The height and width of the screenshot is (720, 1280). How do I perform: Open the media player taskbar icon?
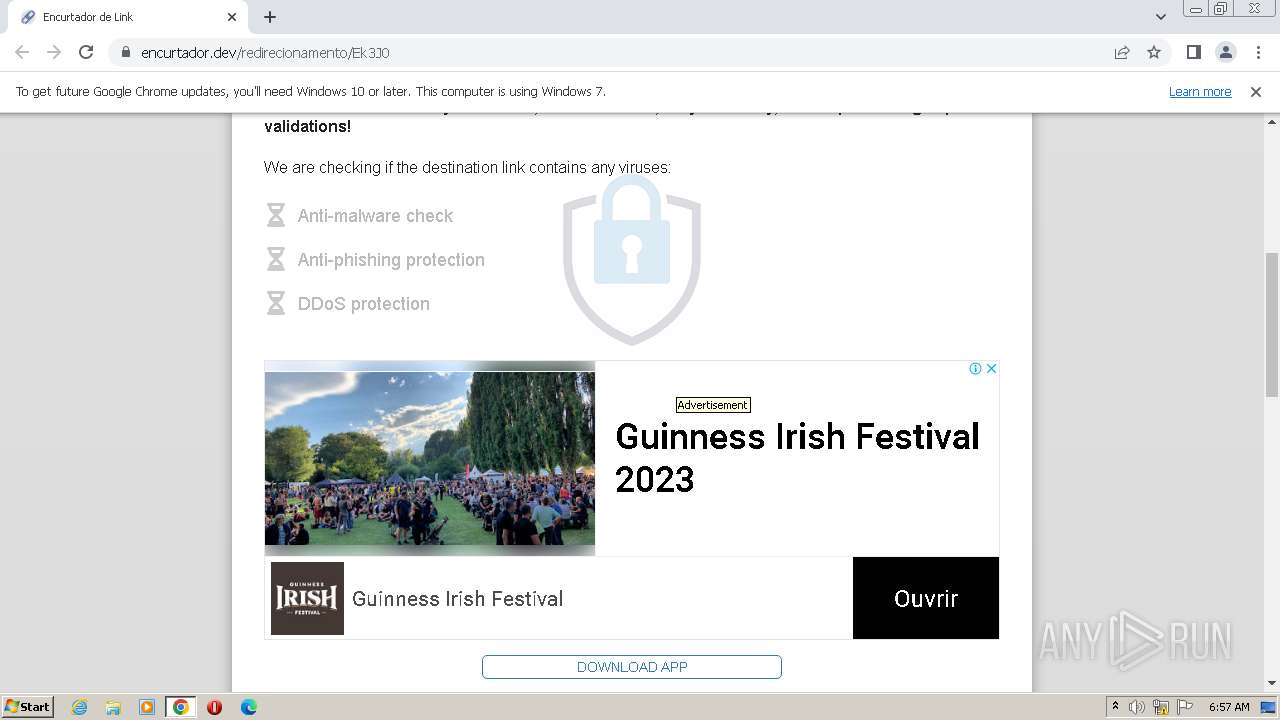(147, 707)
